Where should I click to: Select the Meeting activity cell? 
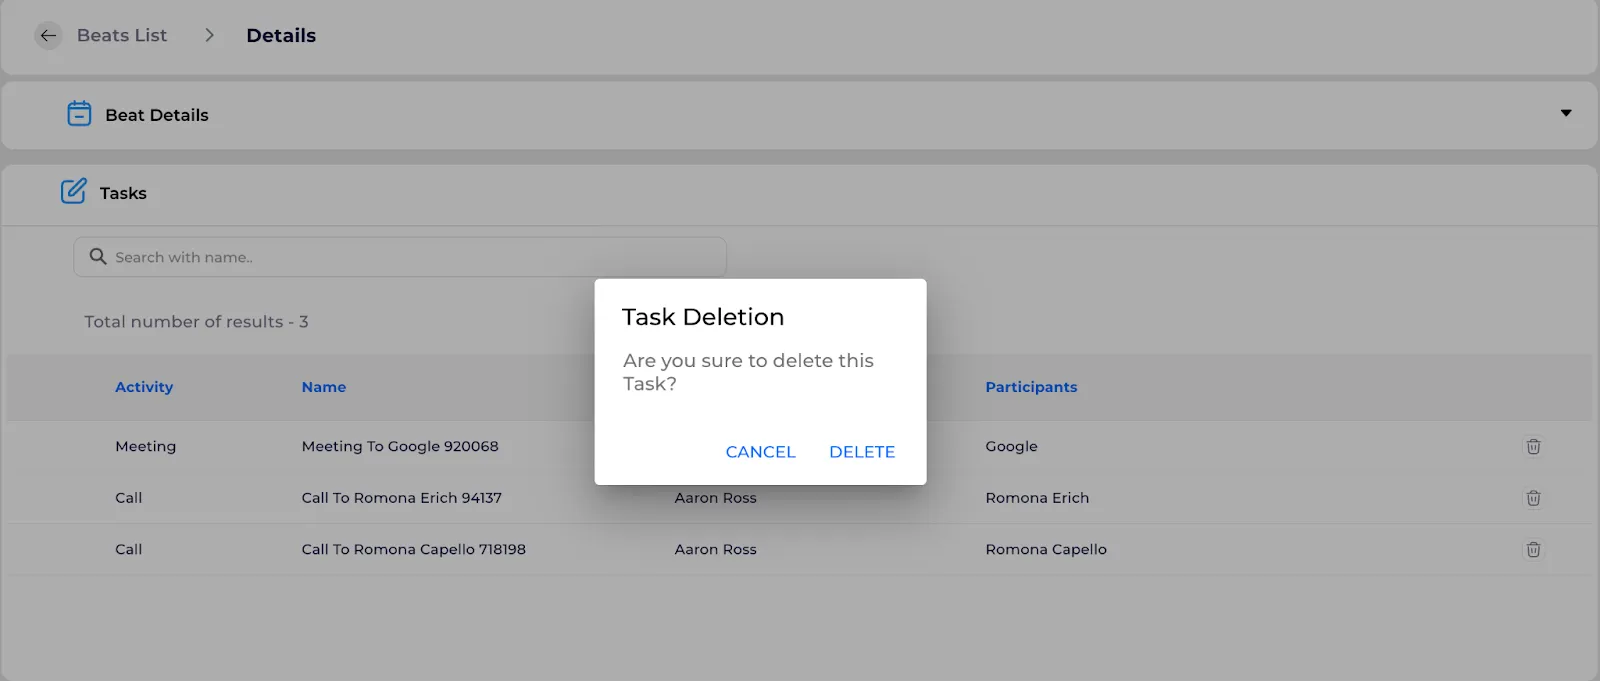145,447
